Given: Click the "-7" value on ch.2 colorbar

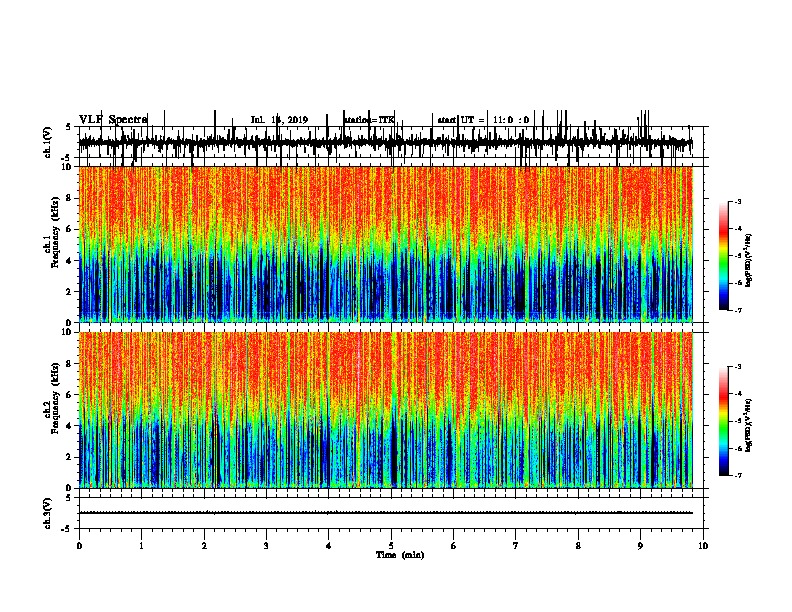Looking at the screenshot, I should tap(738, 476).
